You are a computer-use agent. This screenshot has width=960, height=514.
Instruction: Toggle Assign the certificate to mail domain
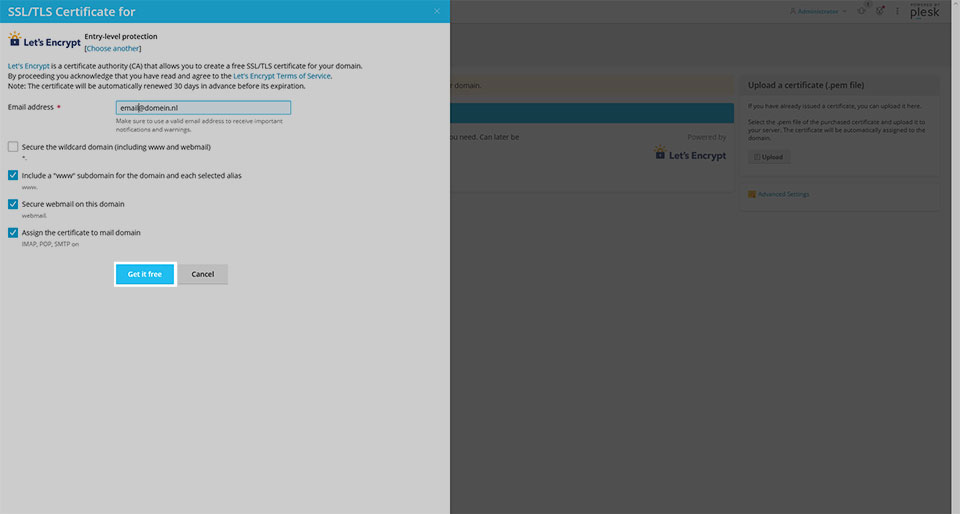coord(13,233)
